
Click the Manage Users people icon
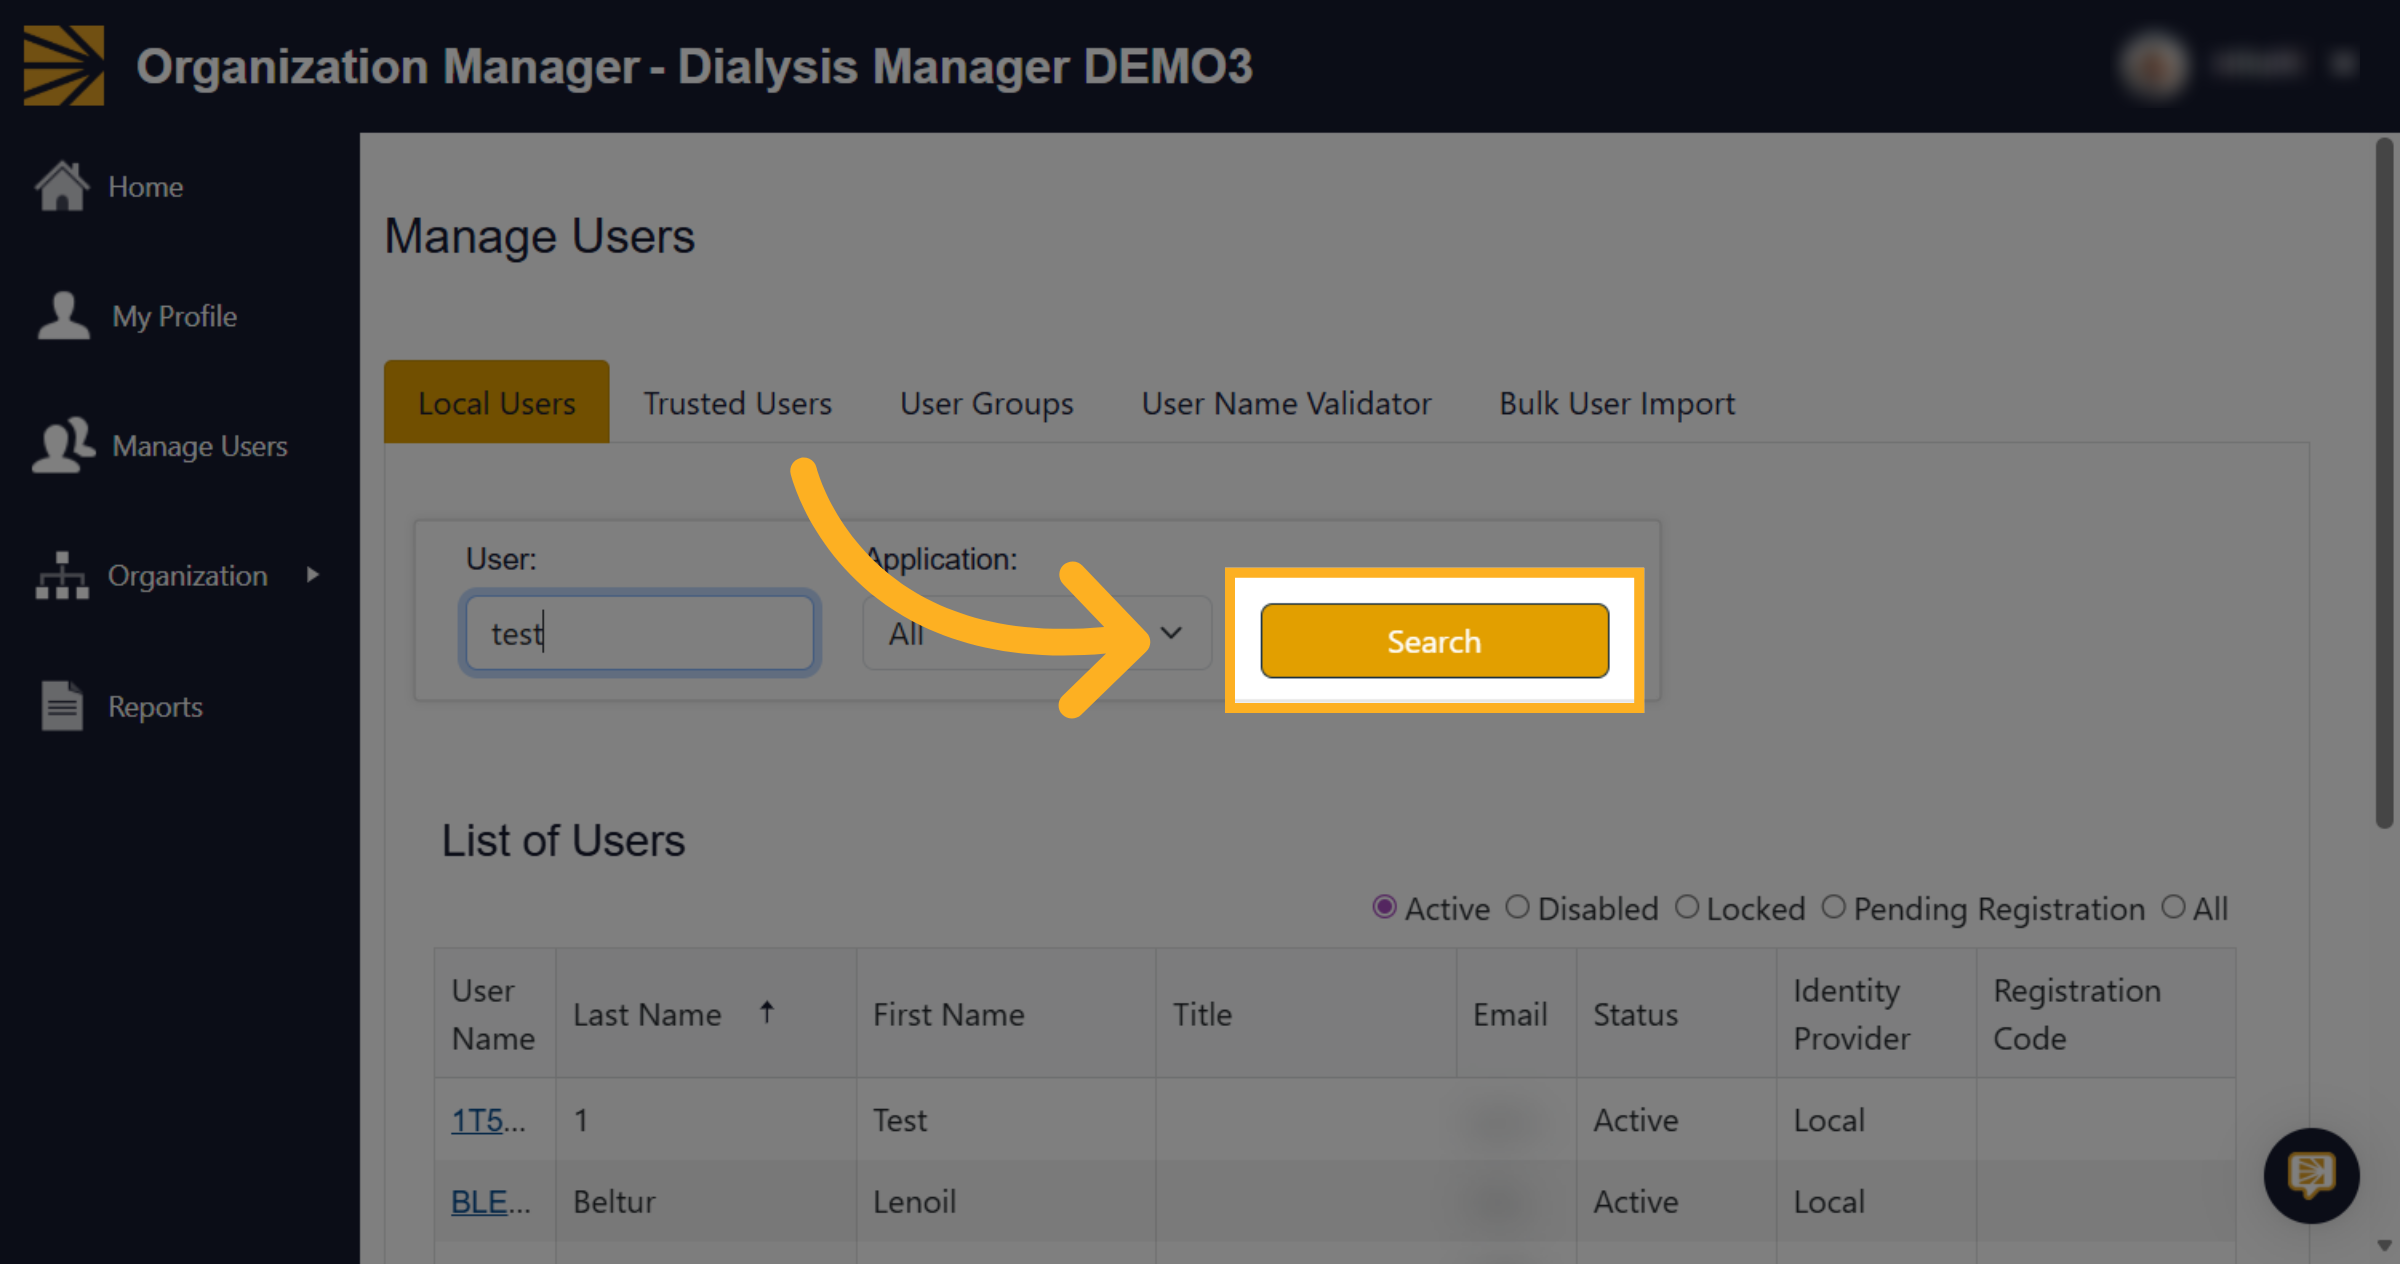[64, 445]
